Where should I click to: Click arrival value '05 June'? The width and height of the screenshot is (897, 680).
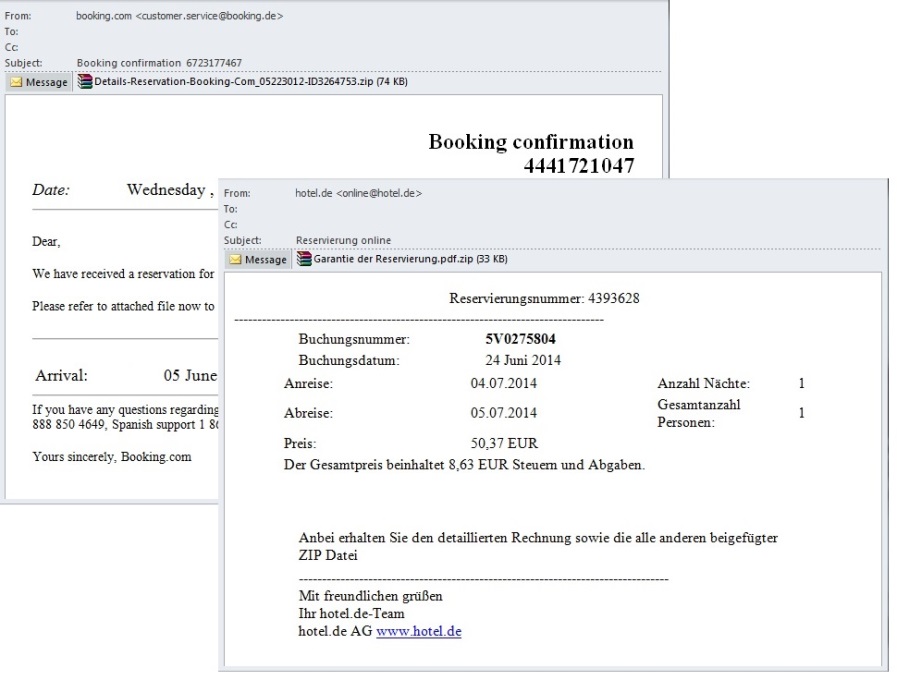pyautogui.click(x=190, y=376)
